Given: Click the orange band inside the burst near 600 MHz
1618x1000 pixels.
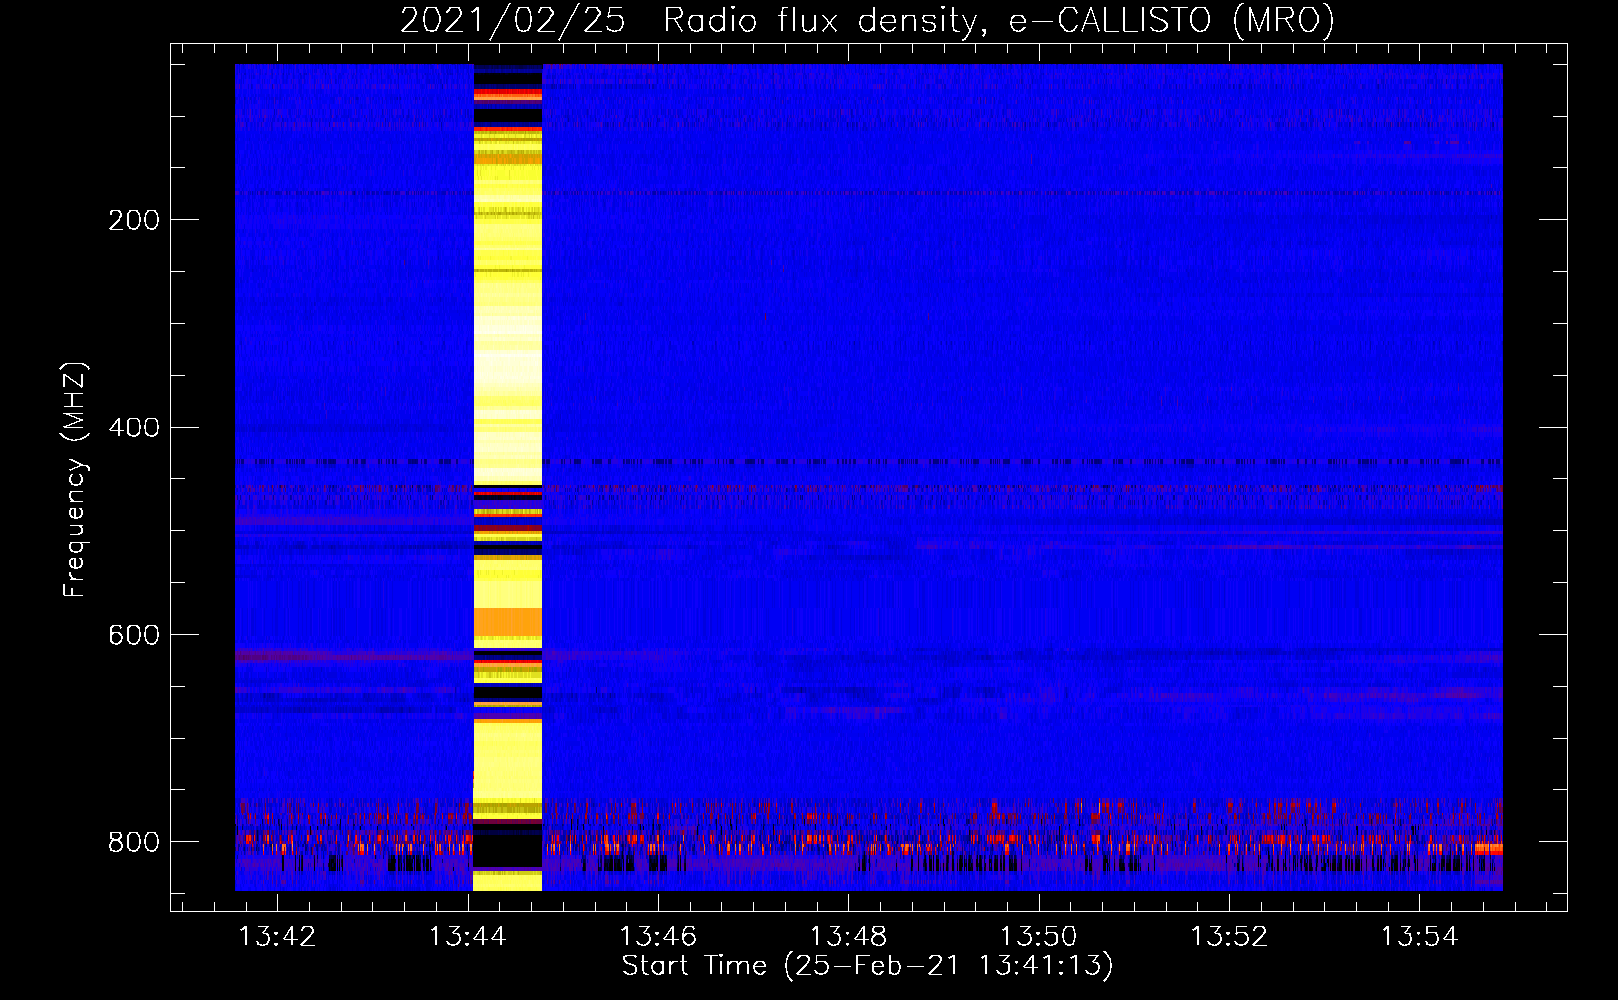Looking at the screenshot, I should click(507, 623).
